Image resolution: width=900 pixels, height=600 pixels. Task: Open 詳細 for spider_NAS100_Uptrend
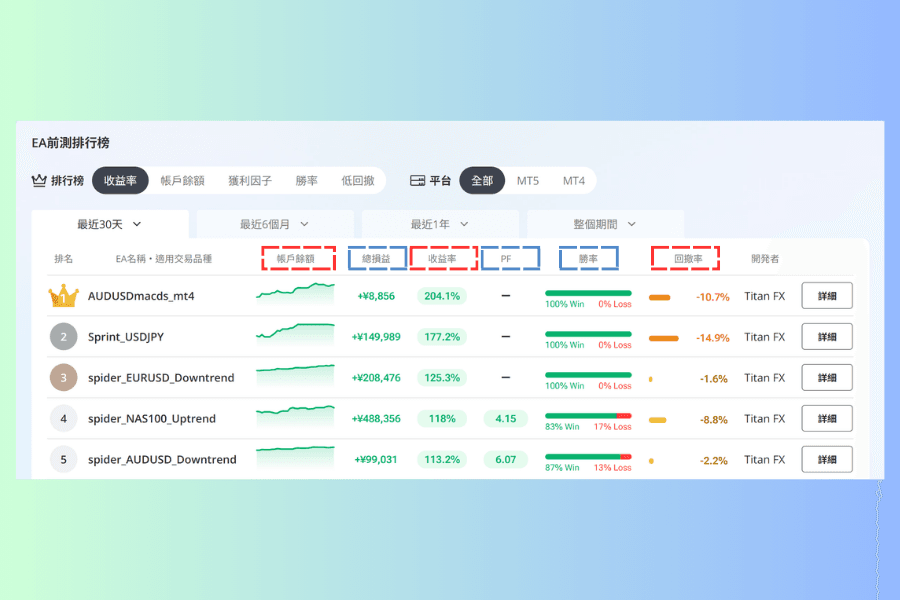point(827,419)
